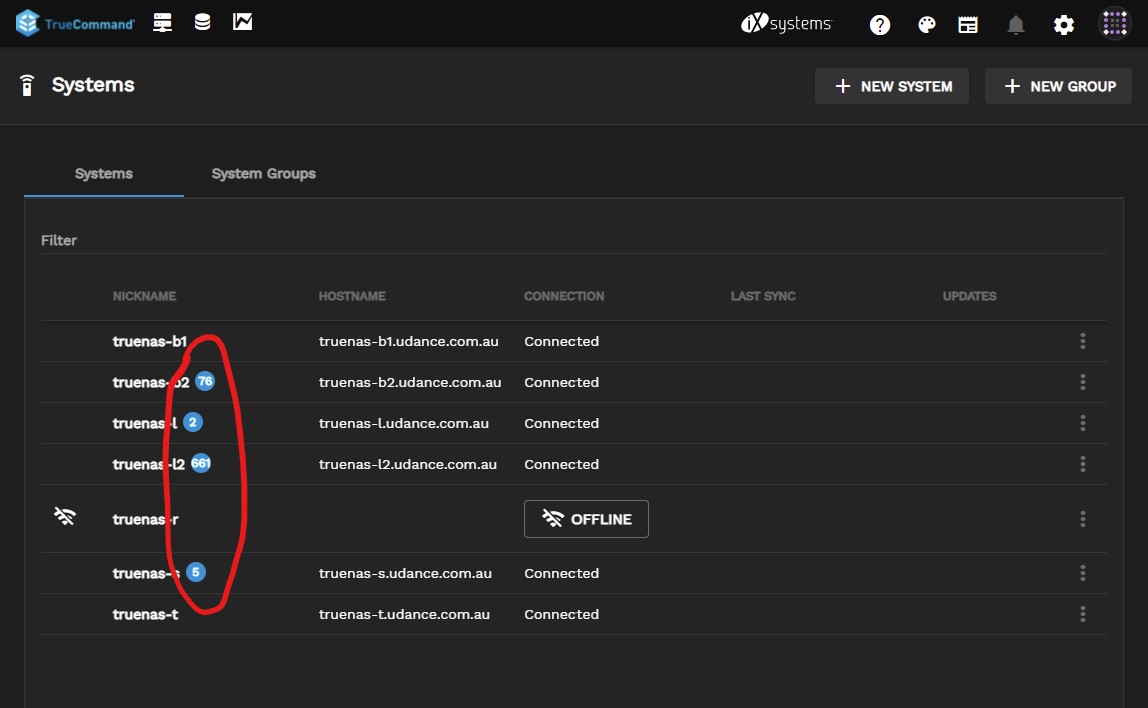
Task: Open the alerts bell icon
Action: (x=1015, y=26)
